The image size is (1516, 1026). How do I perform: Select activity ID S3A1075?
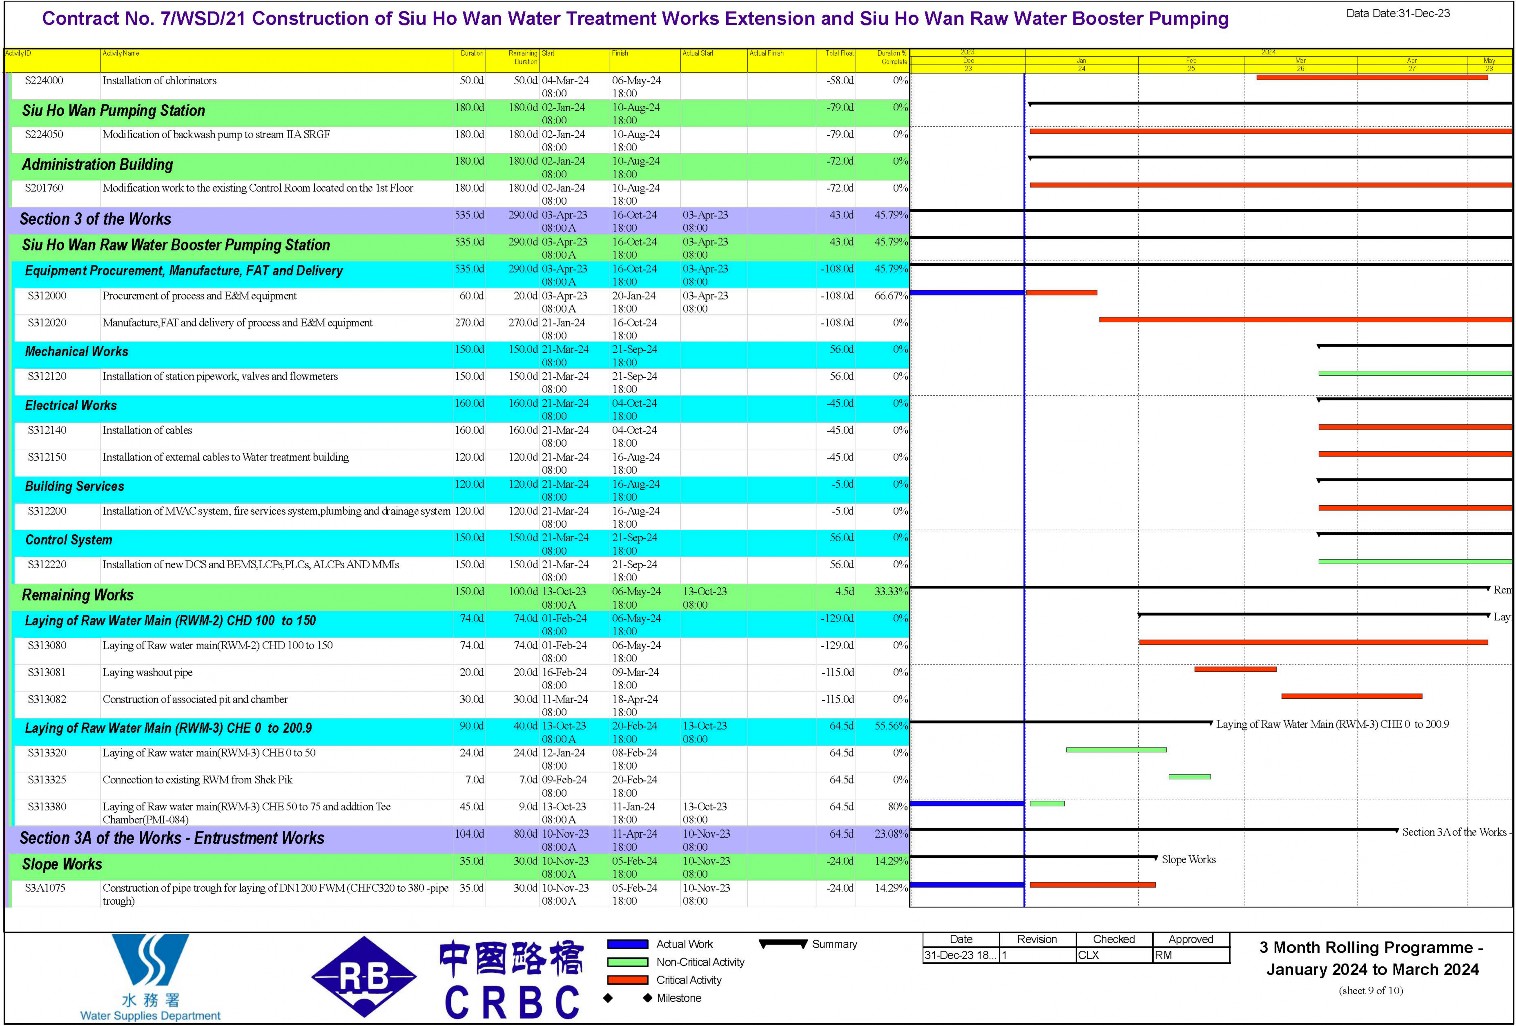(x=45, y=888)
